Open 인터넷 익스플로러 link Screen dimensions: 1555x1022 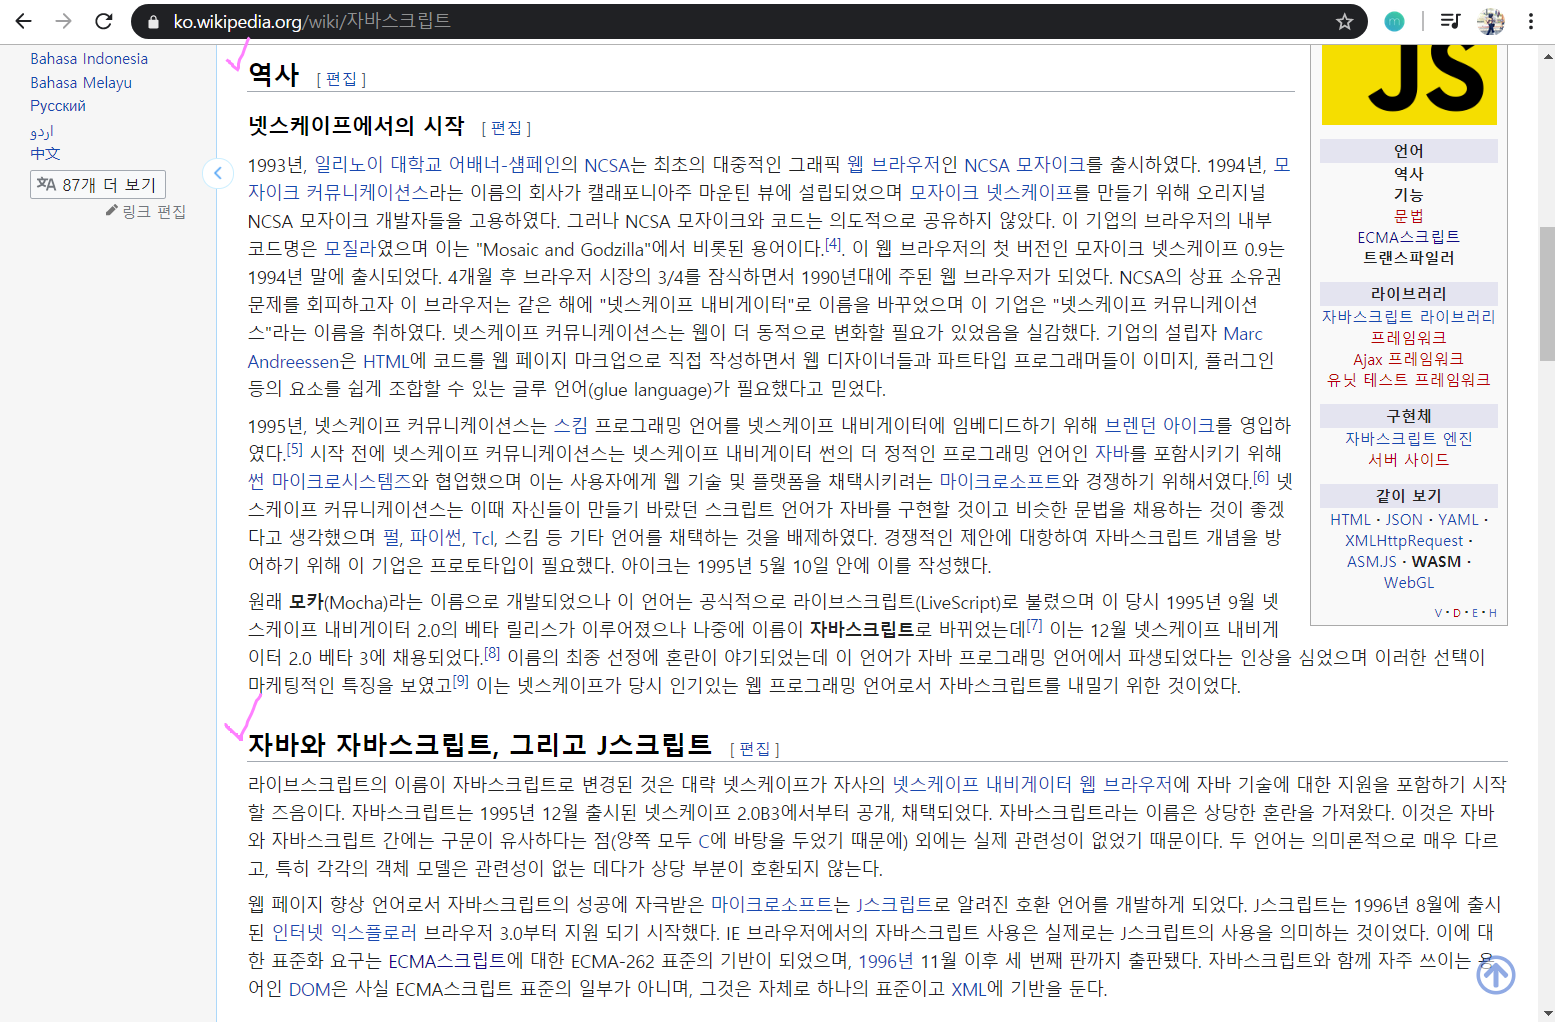344,932
